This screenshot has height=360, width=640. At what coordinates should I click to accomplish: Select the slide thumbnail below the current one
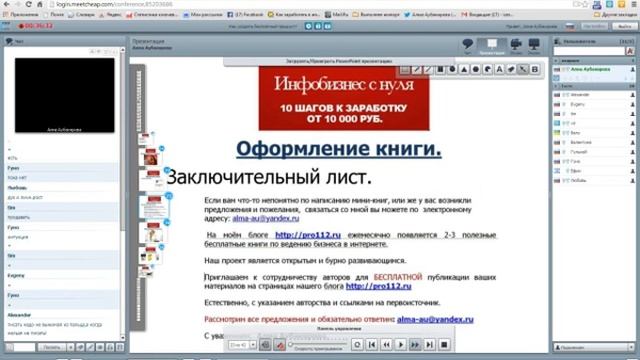click(x=153, y=232)
